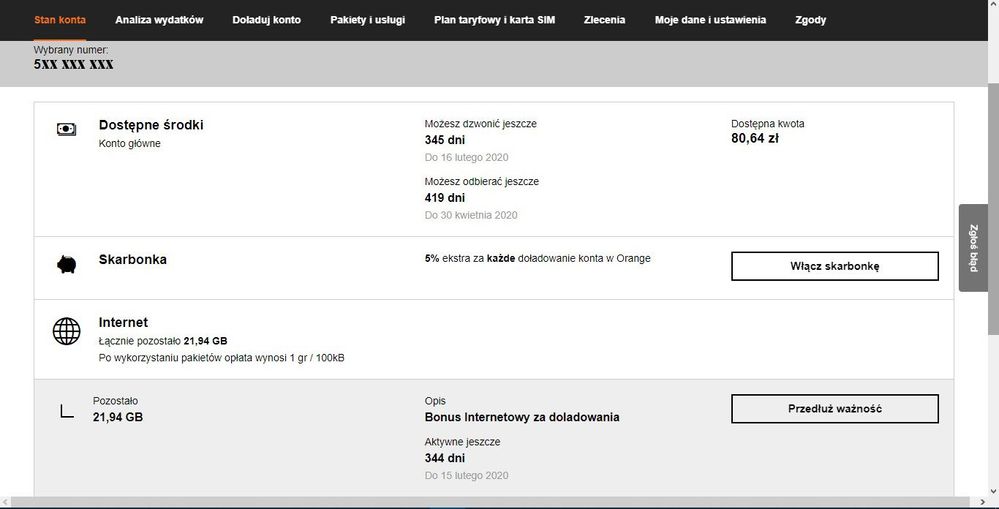The width and height of the screenshot is (999, 509).
Task: Click the 80,64 zł available amount
Action: [754, 139]
